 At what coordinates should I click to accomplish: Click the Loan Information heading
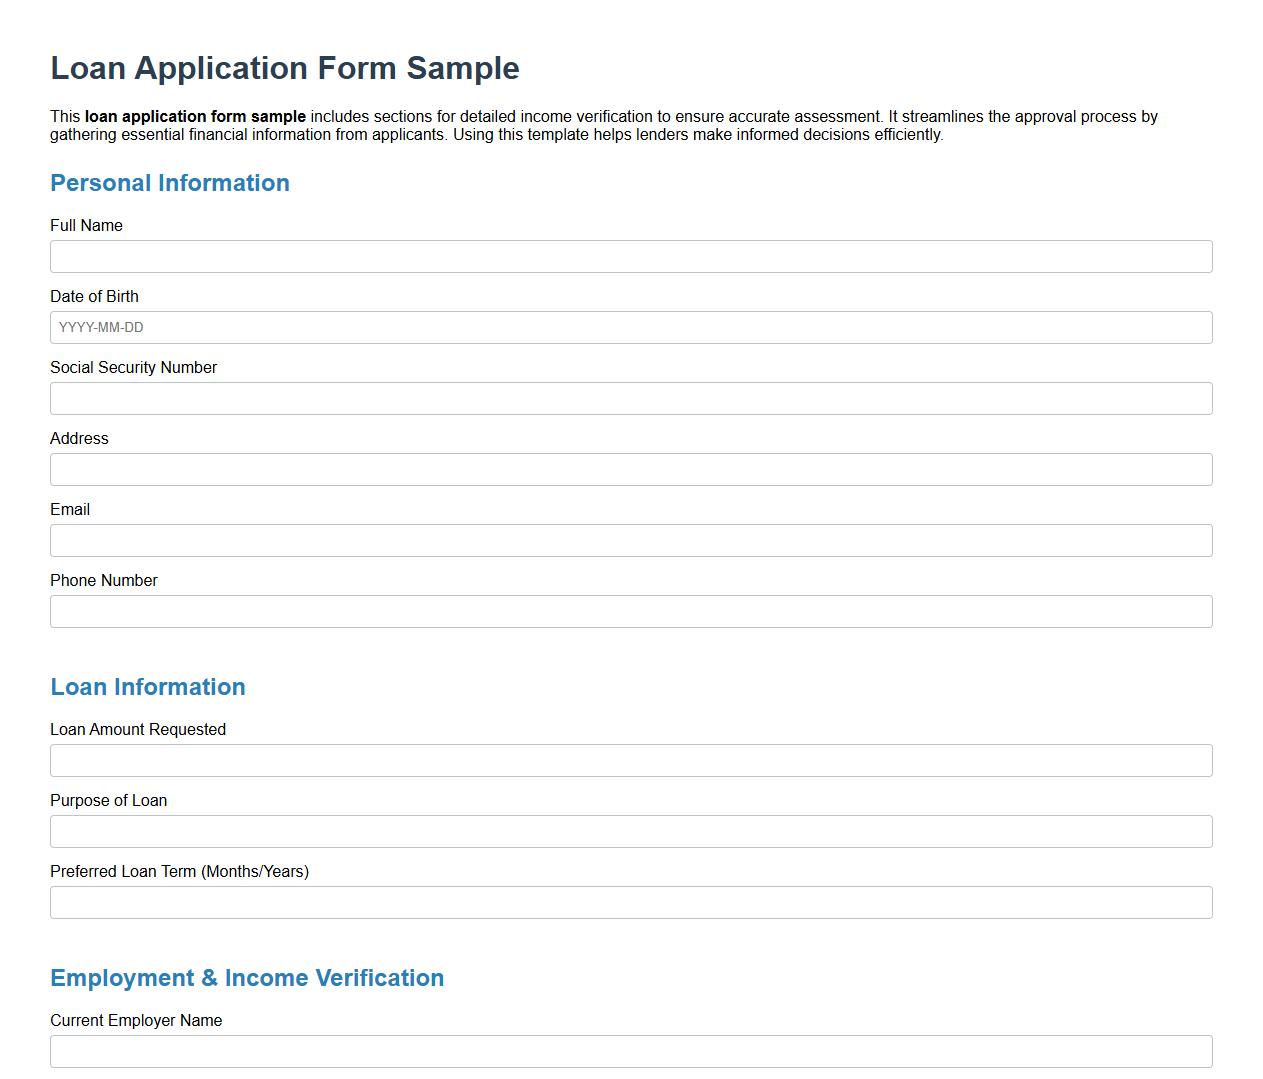click(x=147, y=687)
